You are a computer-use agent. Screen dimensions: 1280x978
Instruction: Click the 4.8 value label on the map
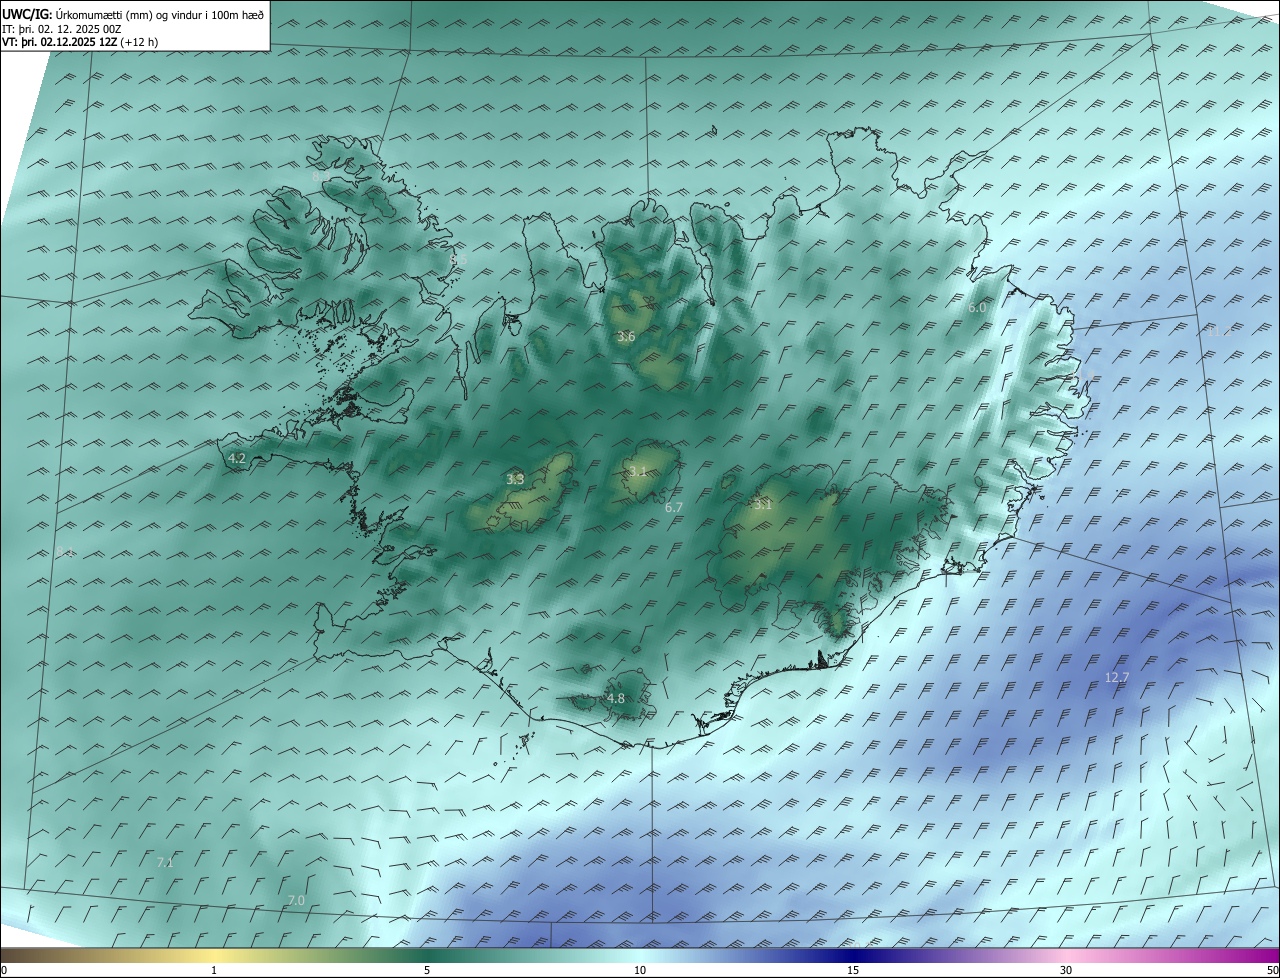(616, 699)
